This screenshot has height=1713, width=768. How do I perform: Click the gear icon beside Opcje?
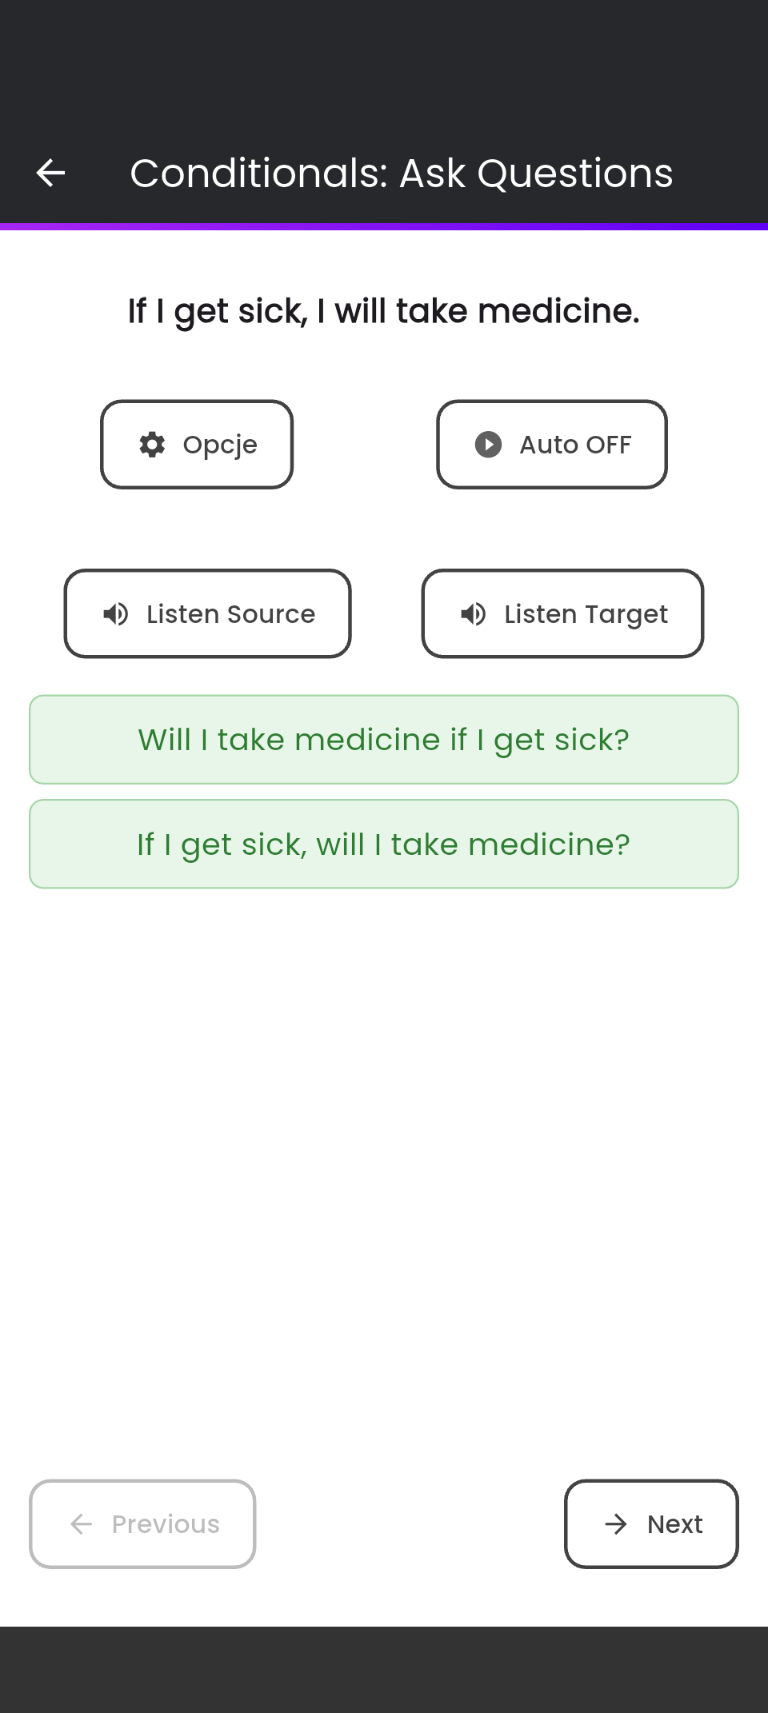[x=152, y=445]
